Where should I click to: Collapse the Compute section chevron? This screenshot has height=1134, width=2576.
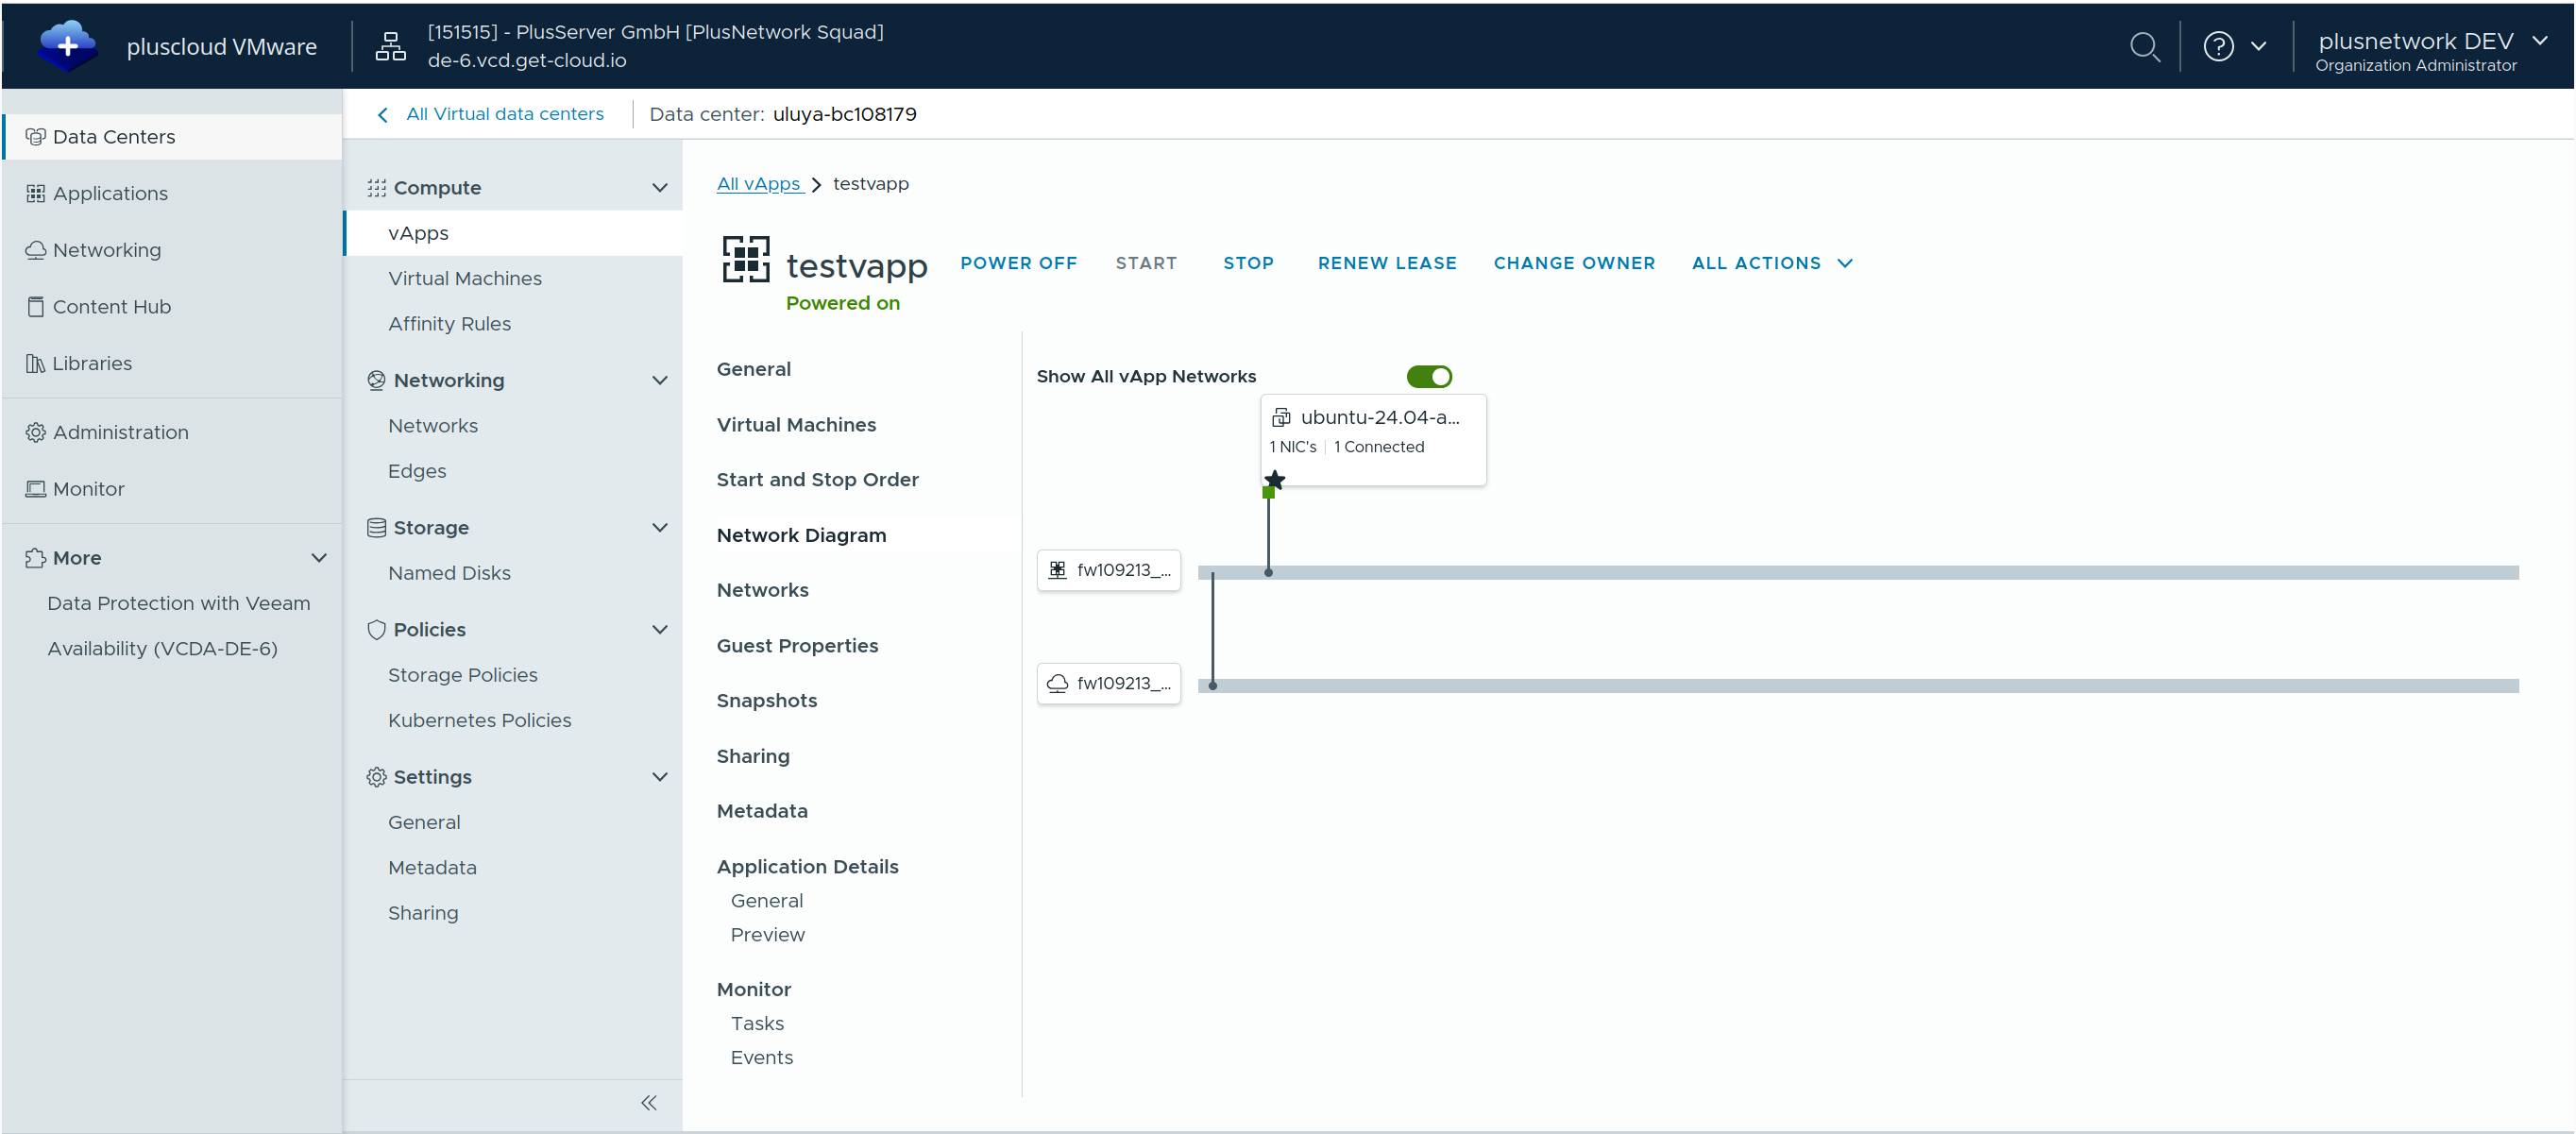click(x=659, y=188)
